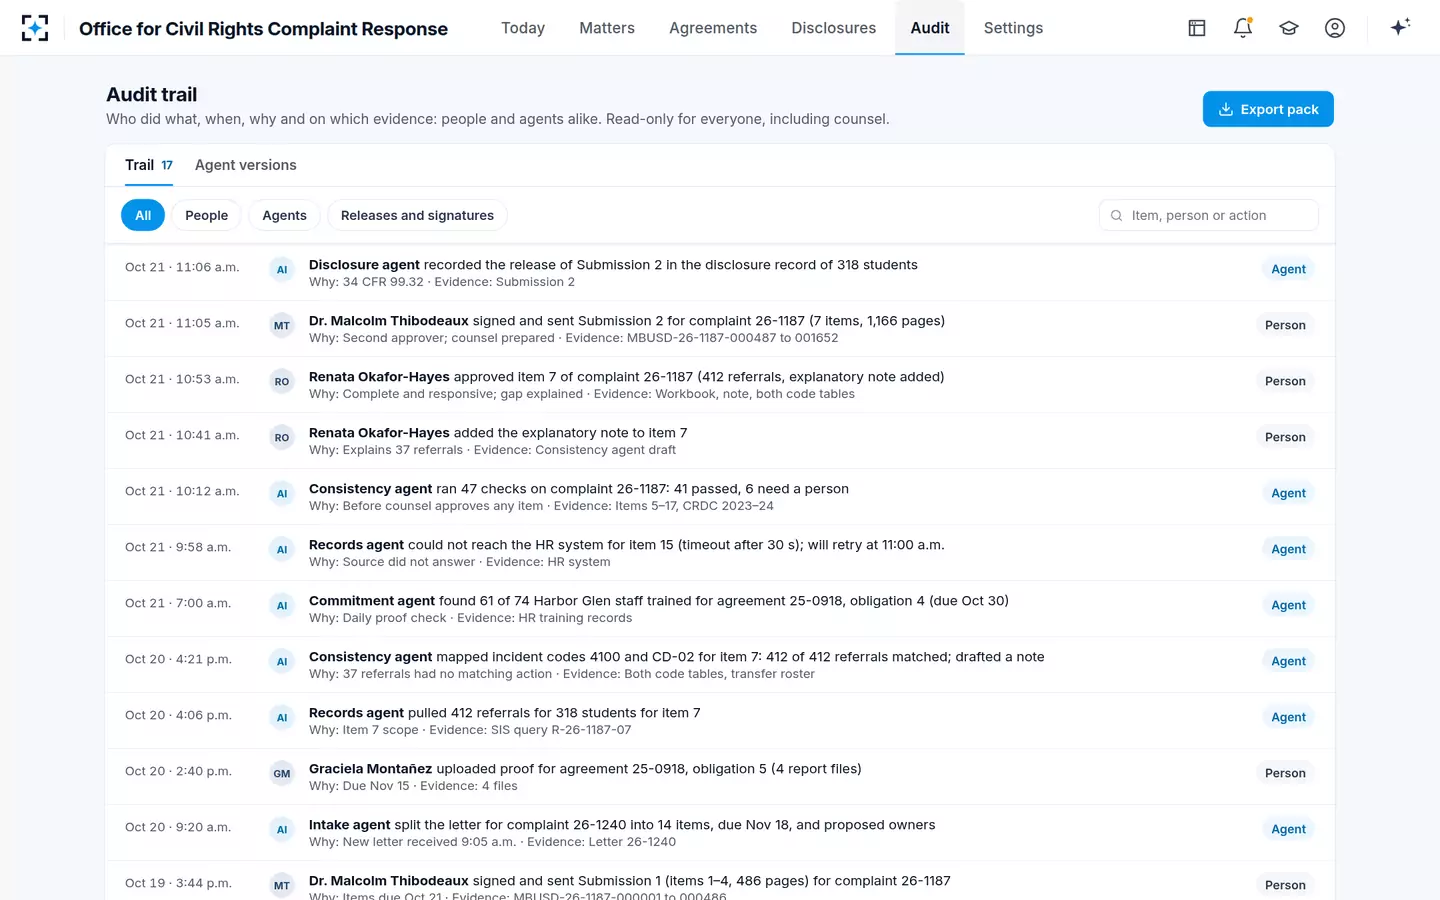The width and height of the screenshot is (1440, 900).
Task: Open the user account icon
Action: click(1335, 28)
